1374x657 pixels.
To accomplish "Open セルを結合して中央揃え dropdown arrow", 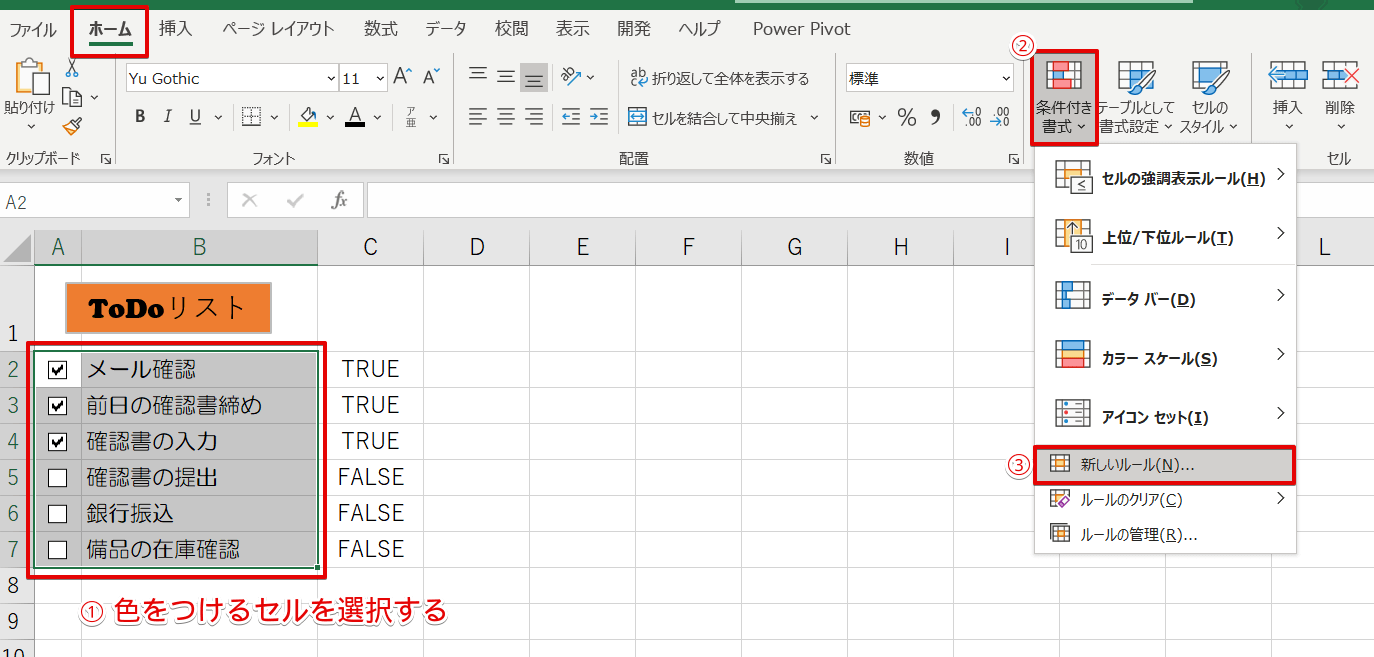I will (814, 118).
